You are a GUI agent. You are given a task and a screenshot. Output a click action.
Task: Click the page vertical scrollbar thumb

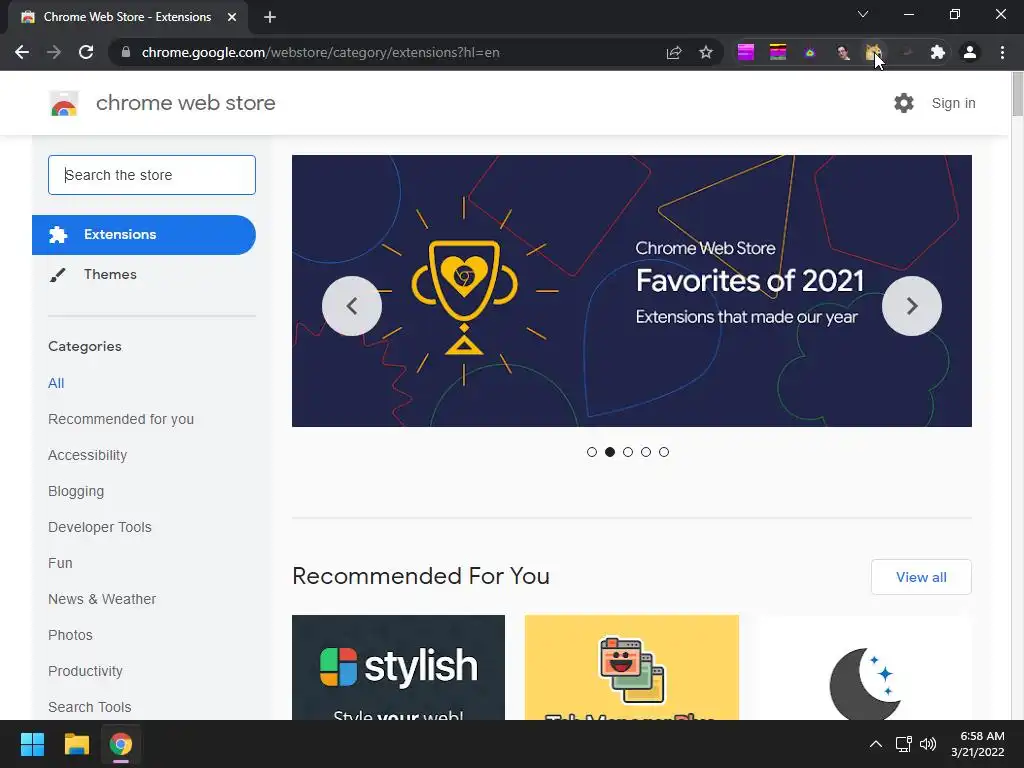[x=1017, y=94]
